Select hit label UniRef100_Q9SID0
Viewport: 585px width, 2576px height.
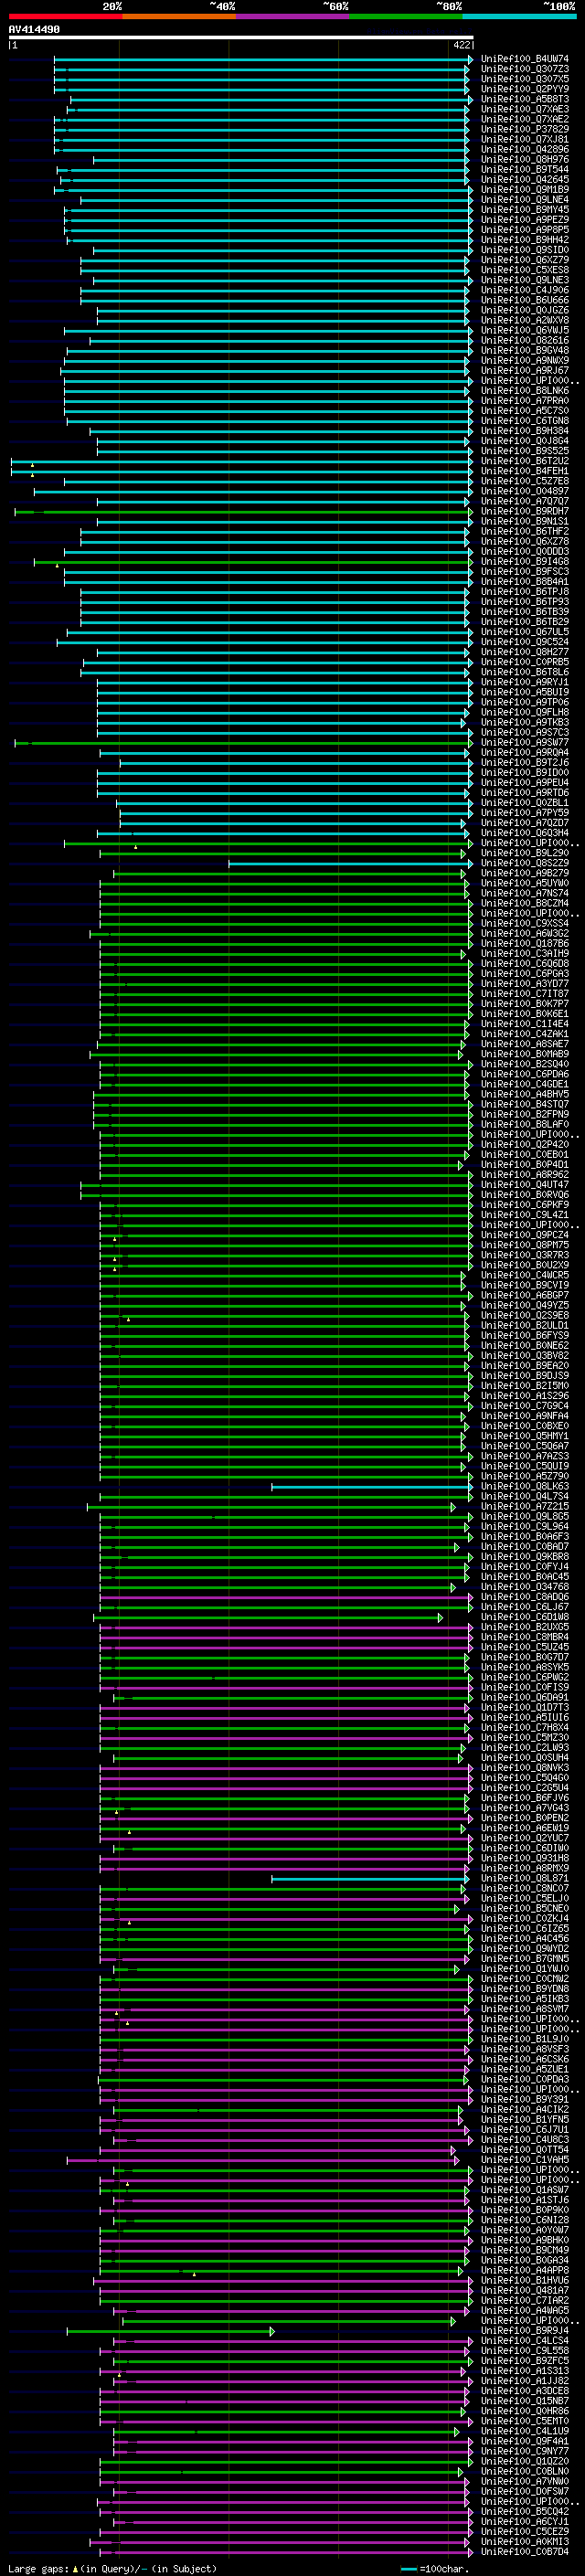click(525, 250)
